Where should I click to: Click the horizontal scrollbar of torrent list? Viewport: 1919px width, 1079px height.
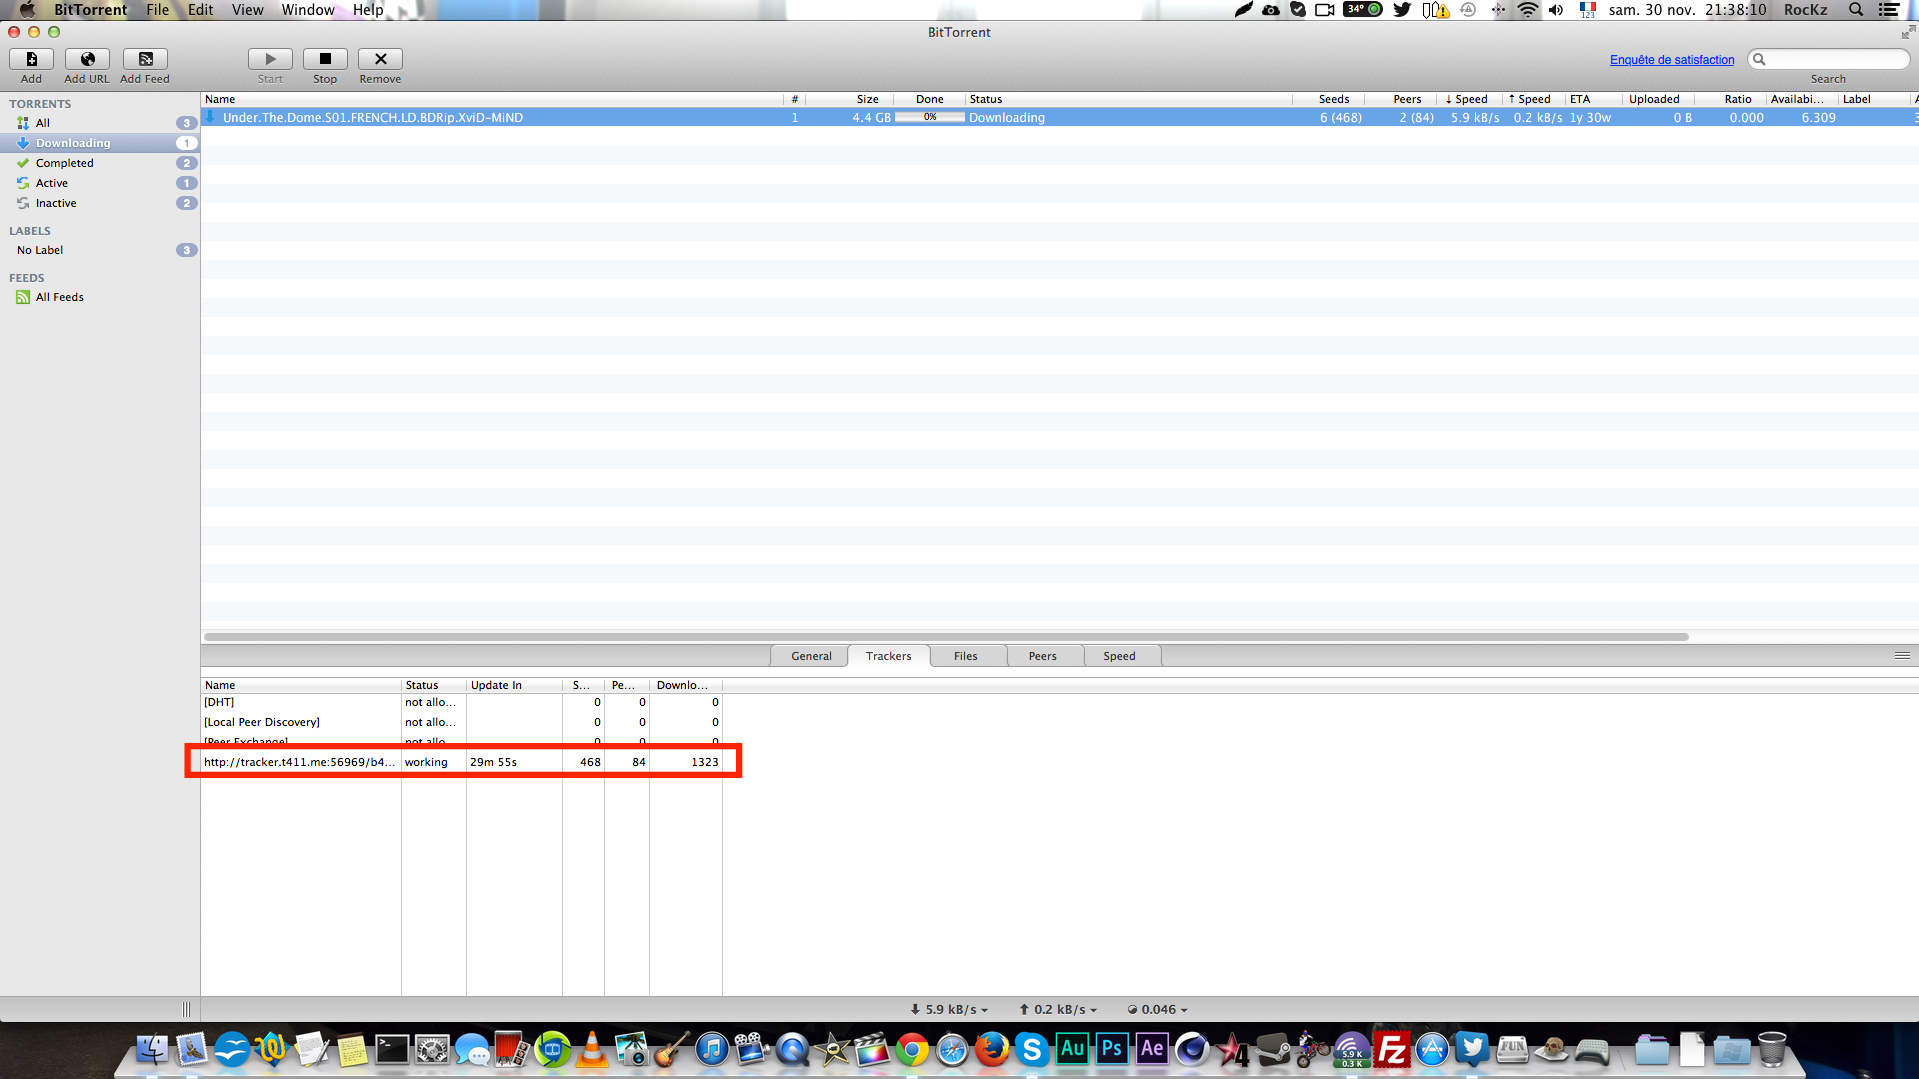pos(946,637)
